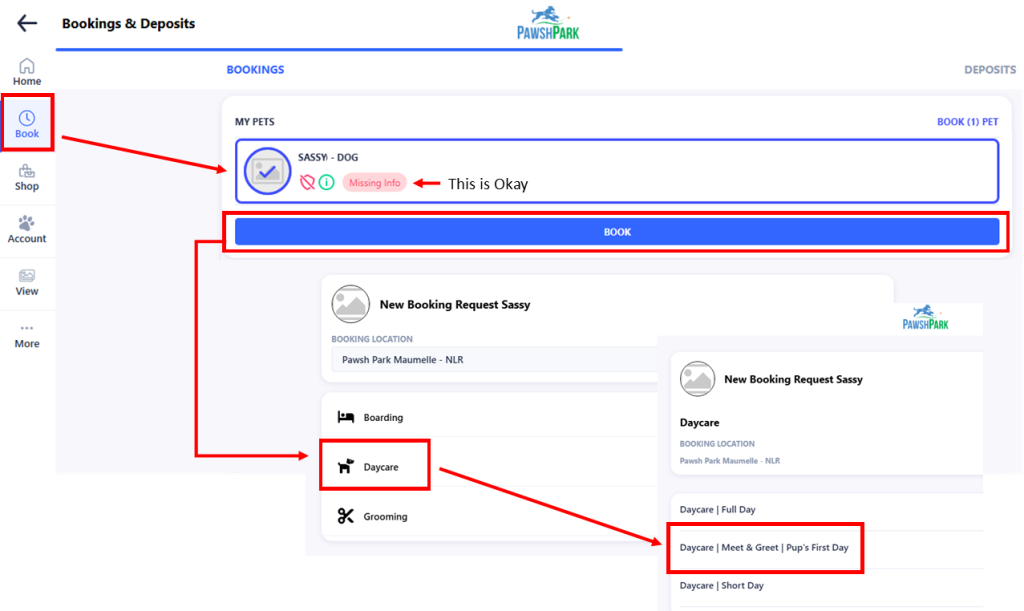Click the SASSY - DOG name text

(328, 157)
